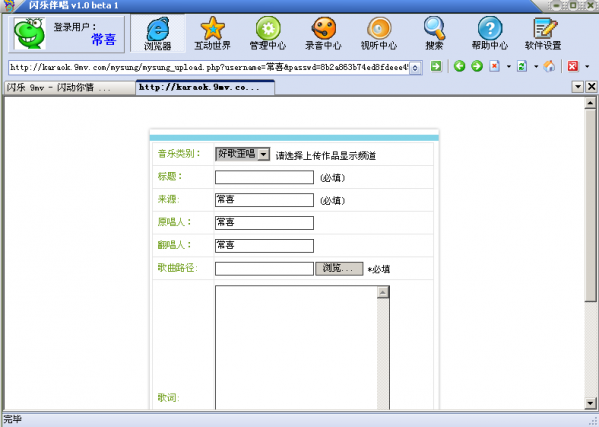Click the green Go arrow beside address bar

pyautogui.click(x=436, y=66)
